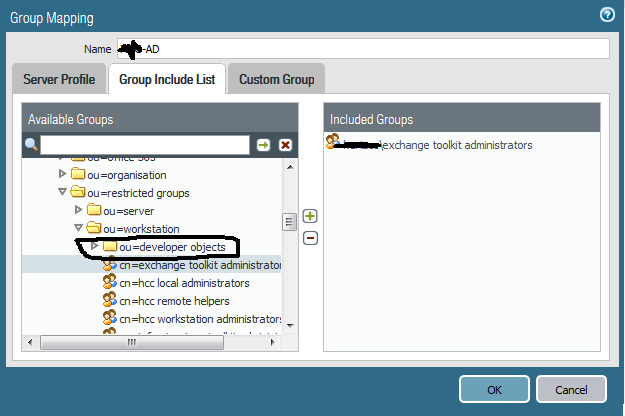Select 'cn=hcc remote helpers' text

coord(174,301)
